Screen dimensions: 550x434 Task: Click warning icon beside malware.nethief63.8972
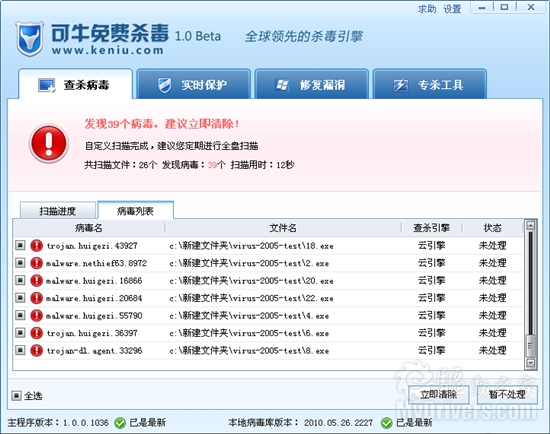[x=36, y=263]
